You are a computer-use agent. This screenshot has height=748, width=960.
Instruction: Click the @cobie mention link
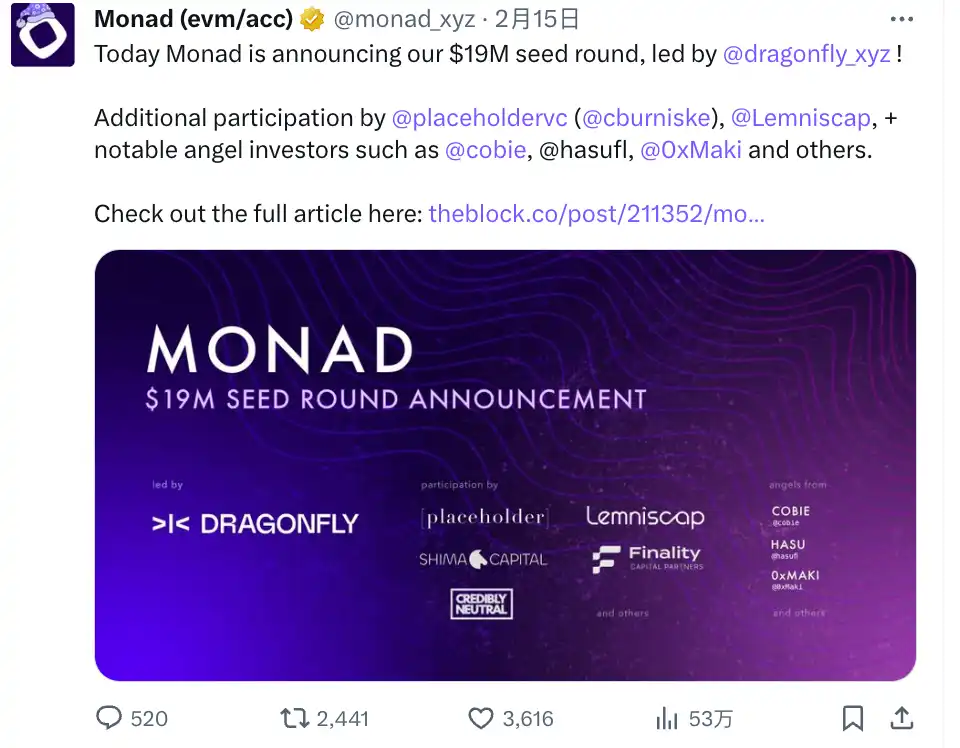click(487, 150)
